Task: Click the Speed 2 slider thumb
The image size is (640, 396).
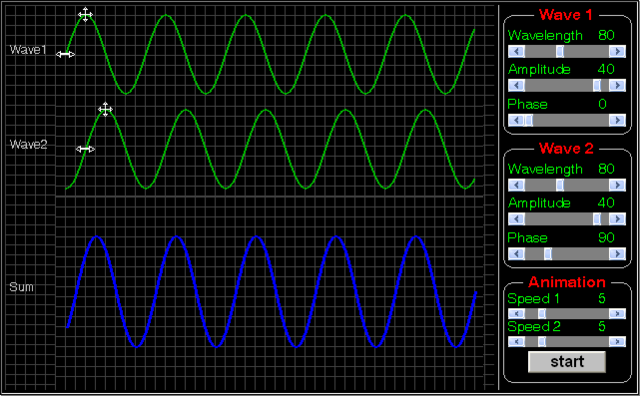Action: [x=542, y=341]
